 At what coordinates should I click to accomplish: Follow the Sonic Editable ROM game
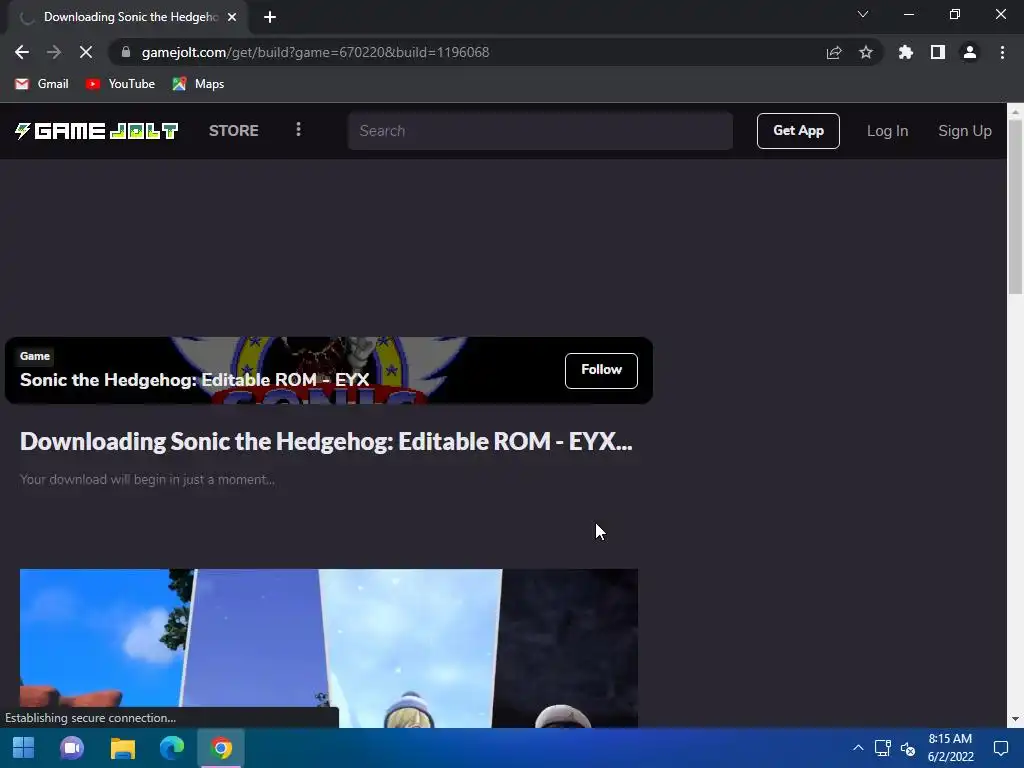click(601, 370)
